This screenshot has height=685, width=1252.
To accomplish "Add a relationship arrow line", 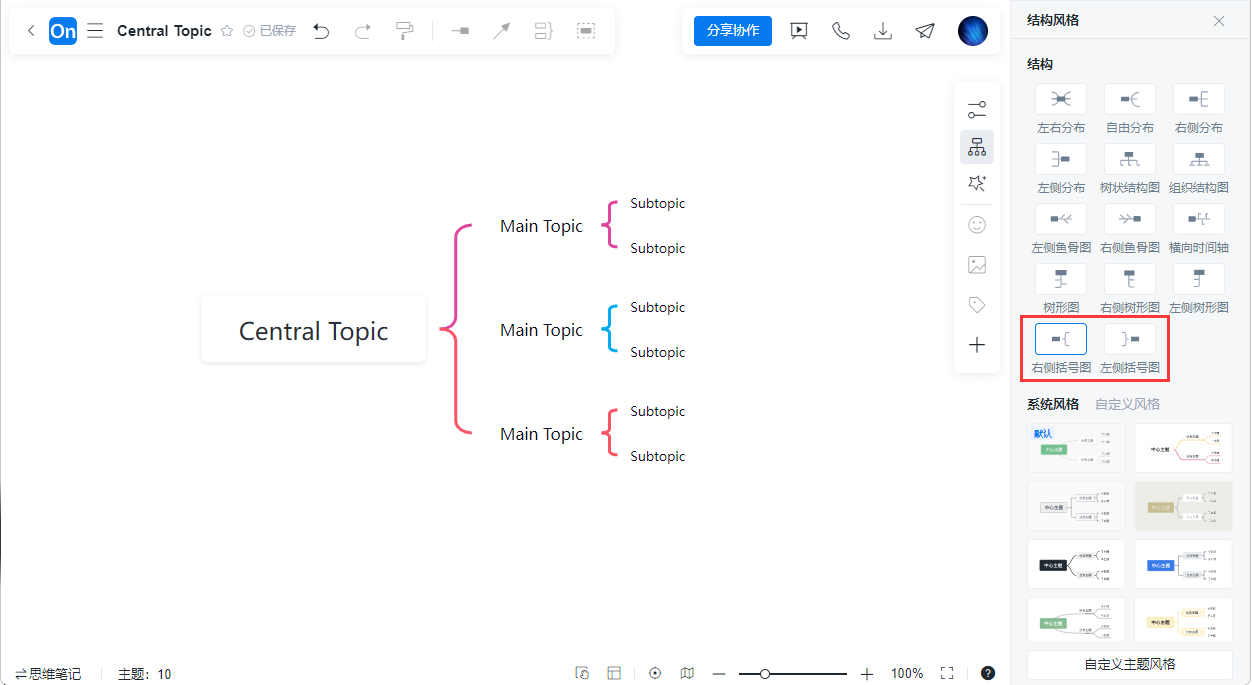I will click(502, 31).
